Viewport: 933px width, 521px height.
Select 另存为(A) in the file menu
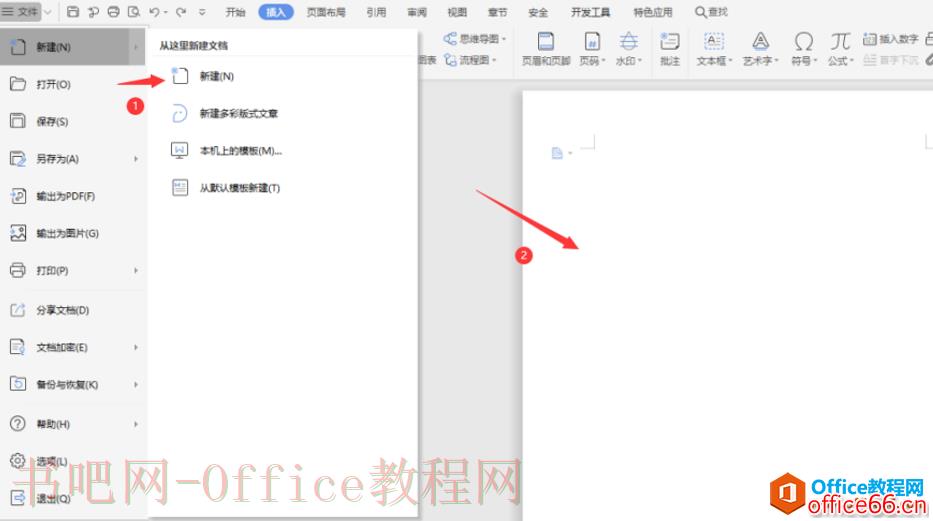73,159
